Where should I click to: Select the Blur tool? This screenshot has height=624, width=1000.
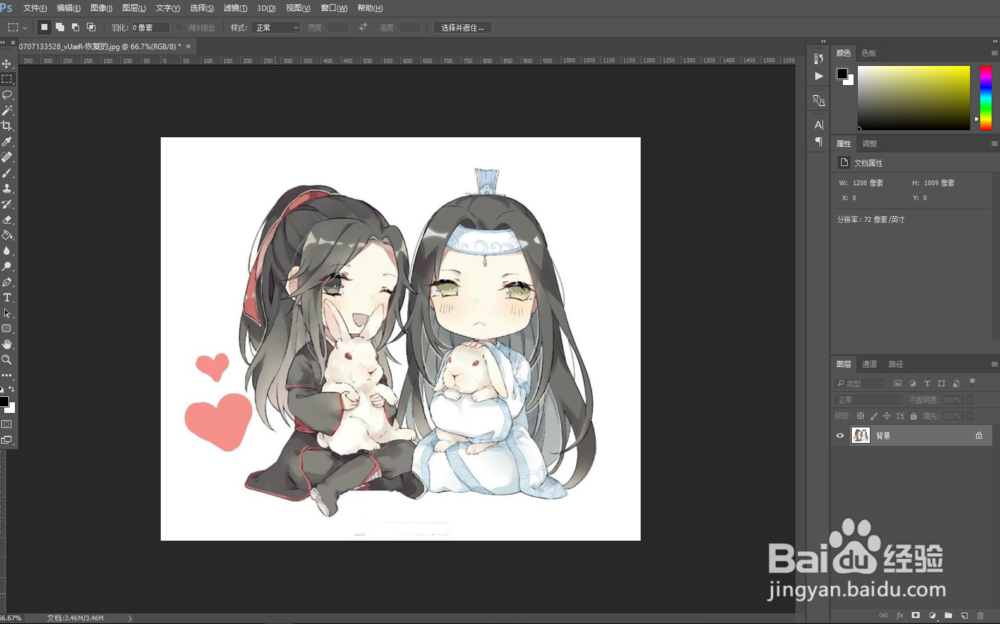pos(7,251)
